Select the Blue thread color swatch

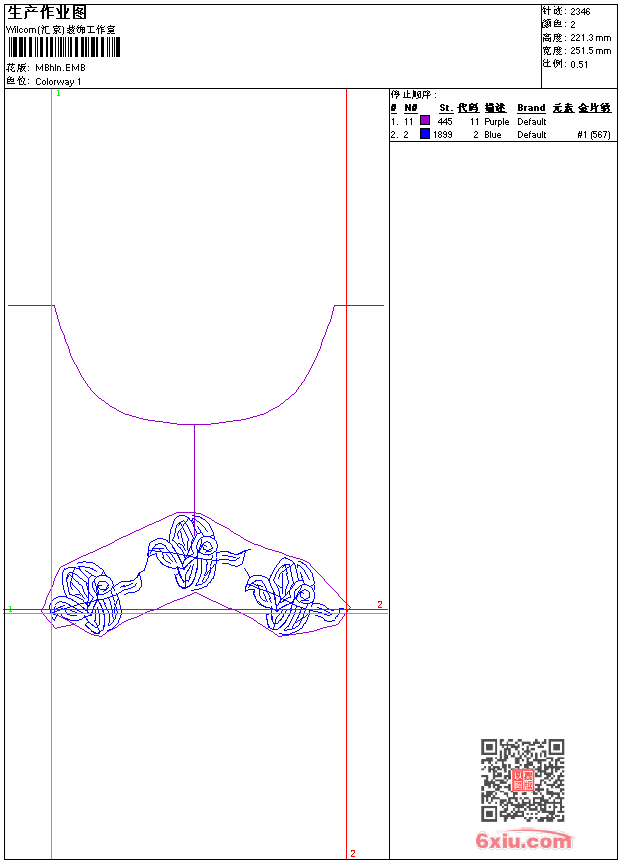point(425,133)
